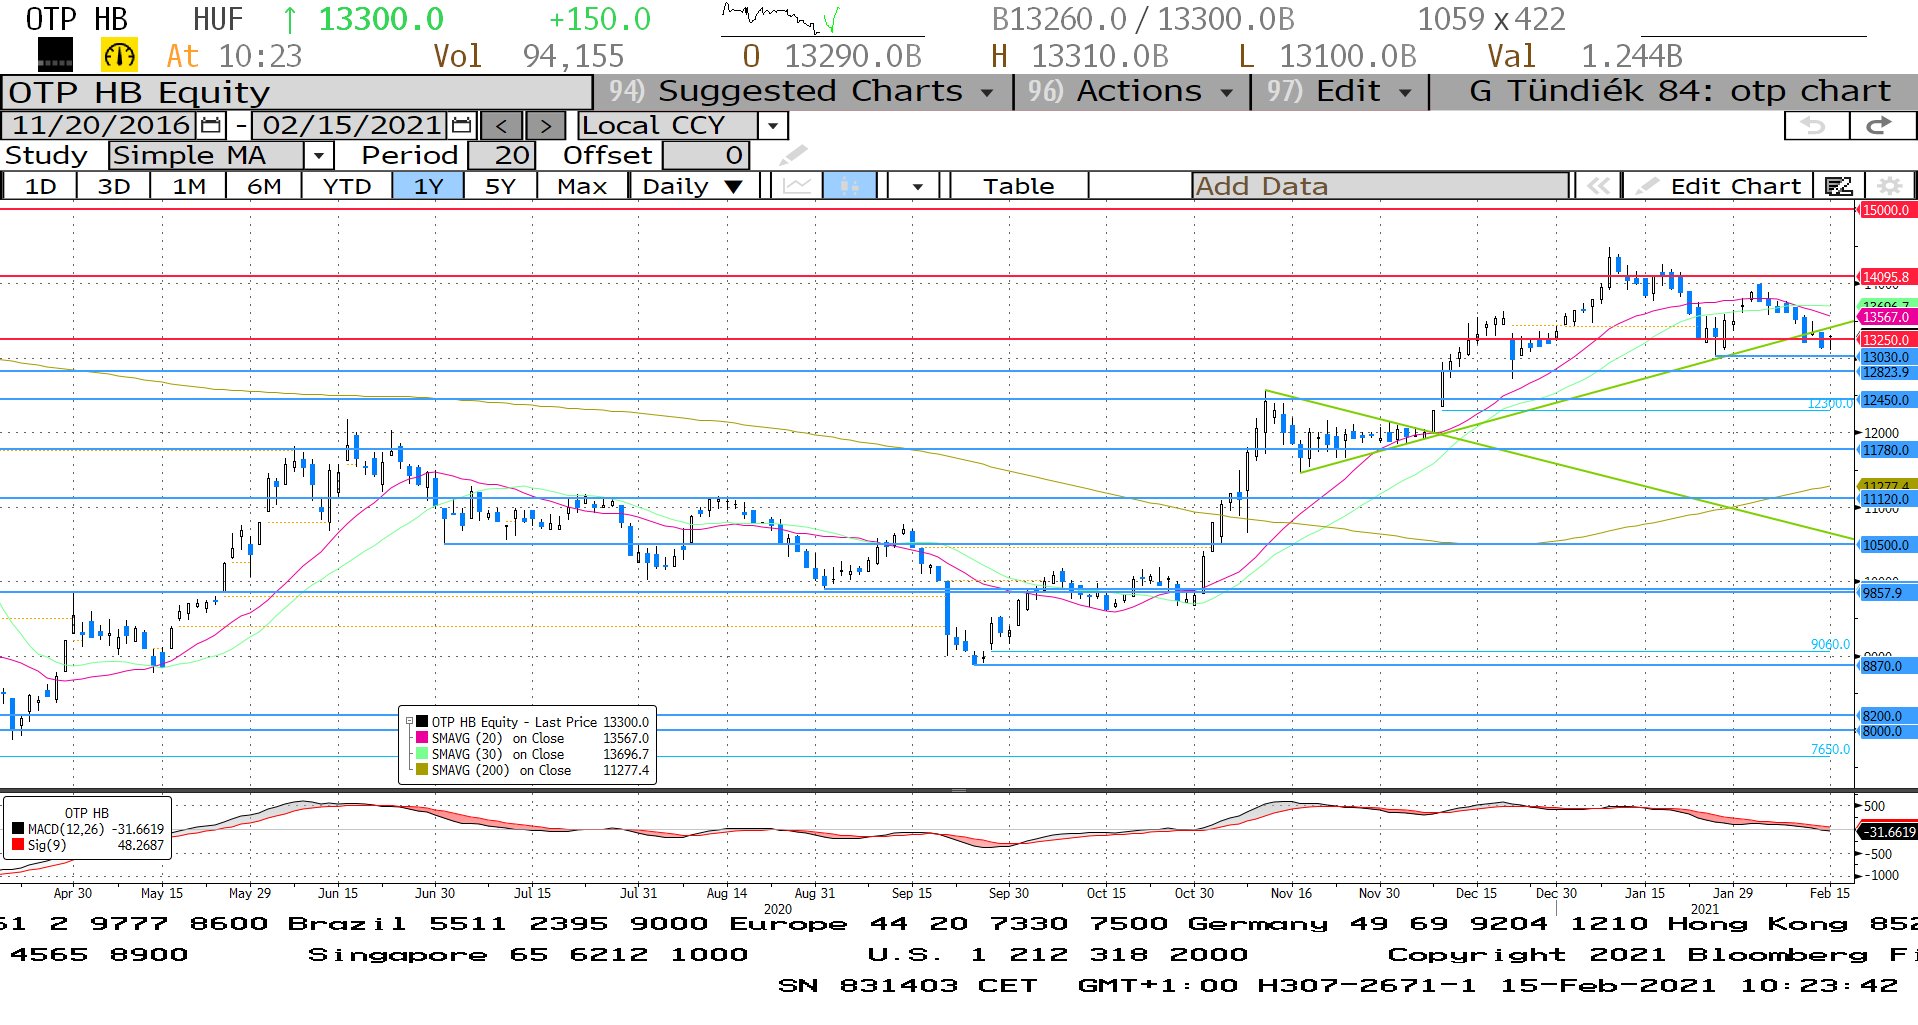Click the Sig(9) red legend entry
Screen dimensions: 1918x1025
click(88, 845)
